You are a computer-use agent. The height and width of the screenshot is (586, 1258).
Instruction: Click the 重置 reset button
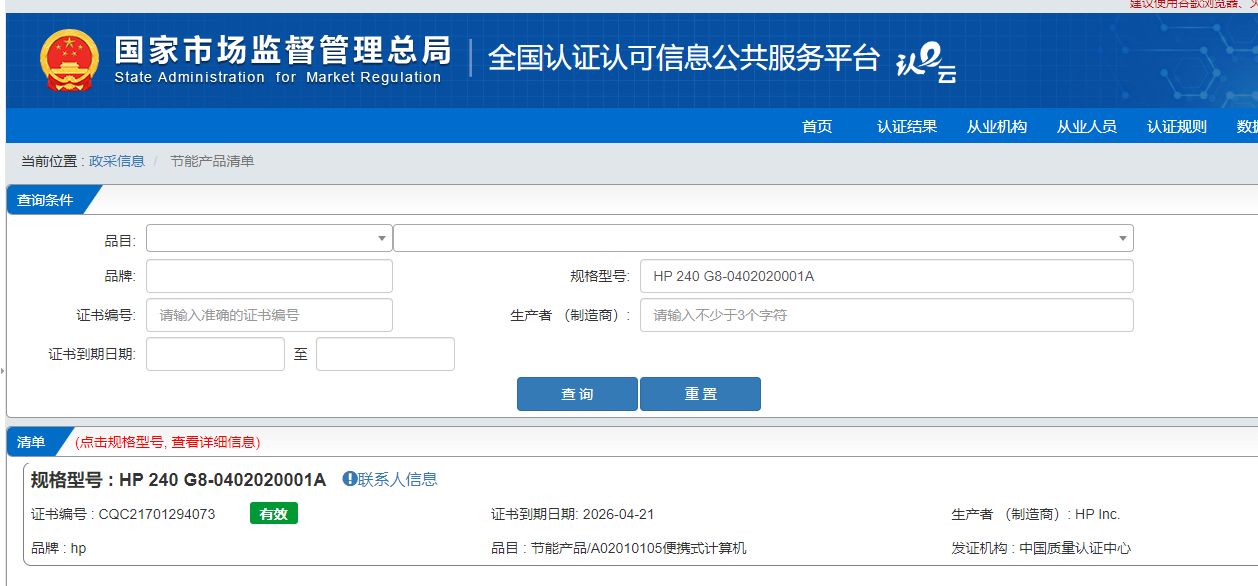tap(700, 394)
